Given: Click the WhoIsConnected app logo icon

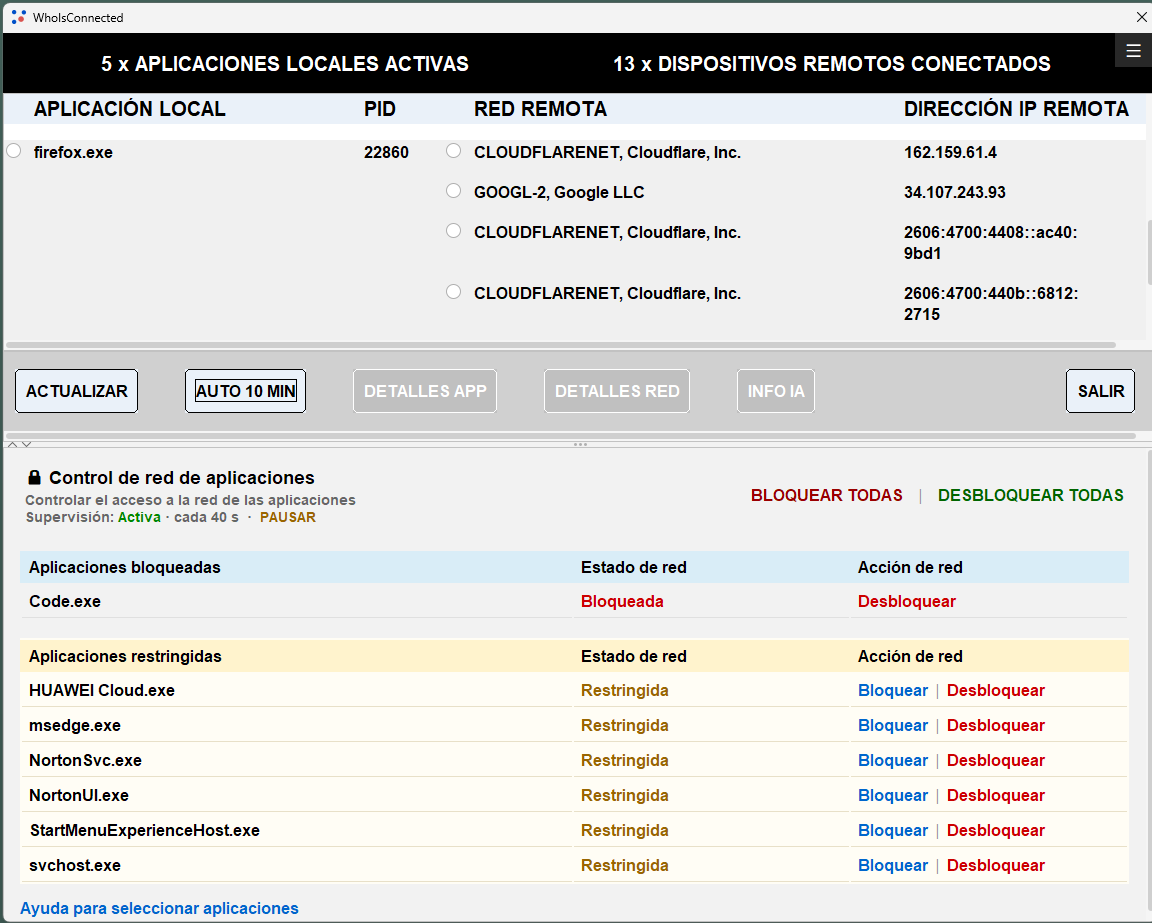Looking at the screenshot, I should click(x=18, y=17).
